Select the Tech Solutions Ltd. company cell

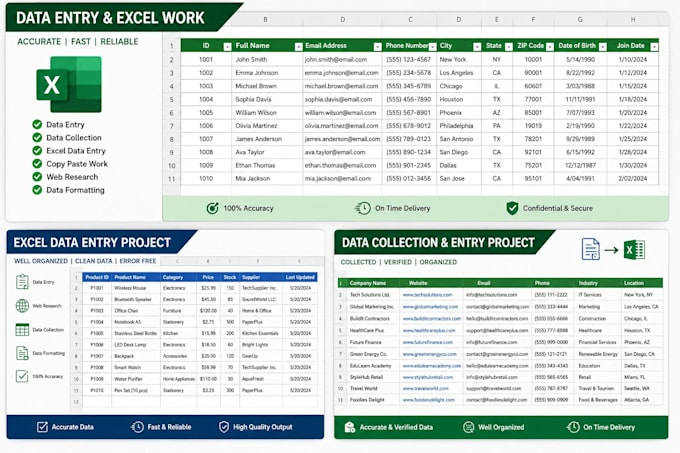coord(373,295)
